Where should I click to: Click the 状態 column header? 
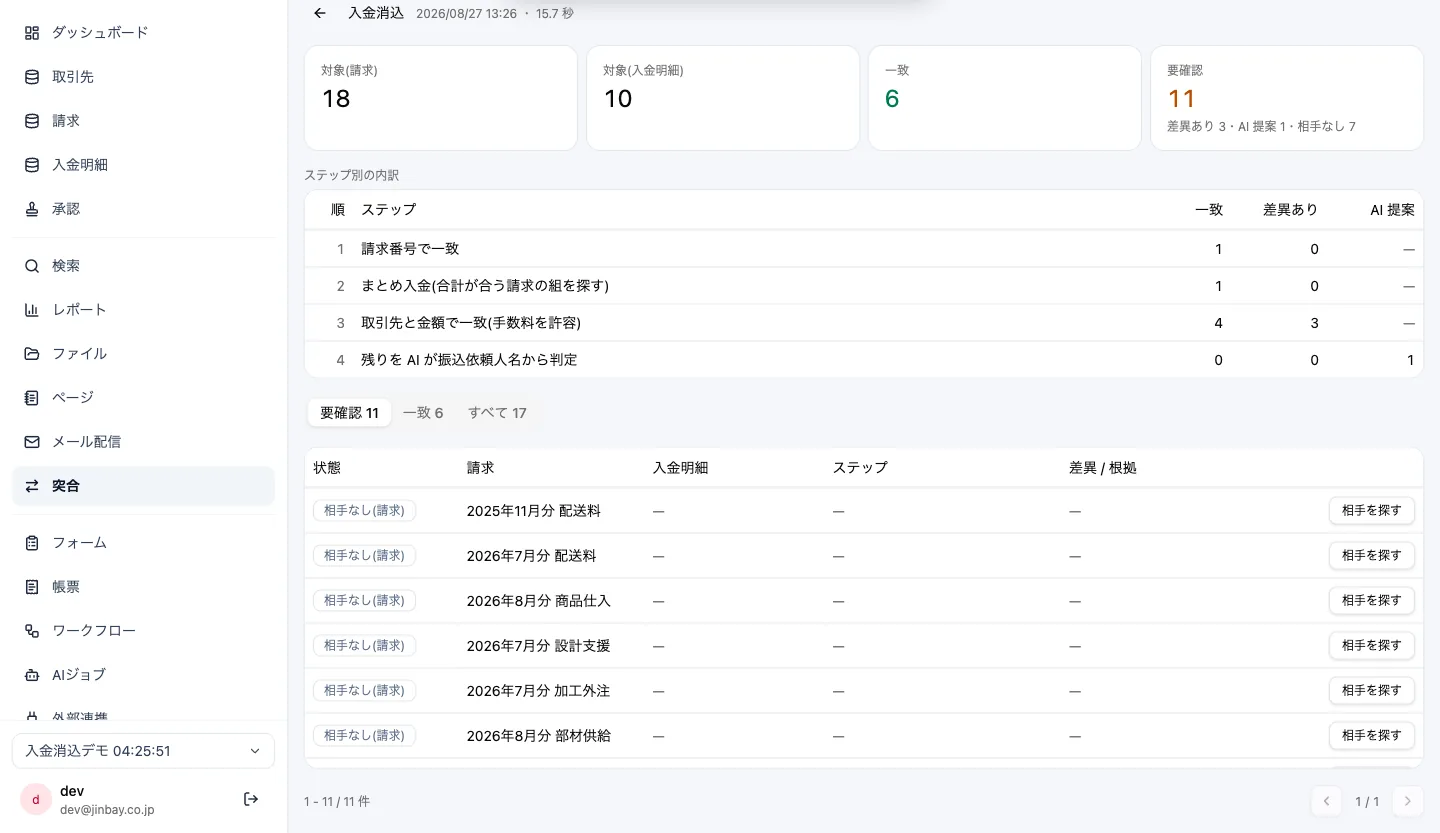327,468
